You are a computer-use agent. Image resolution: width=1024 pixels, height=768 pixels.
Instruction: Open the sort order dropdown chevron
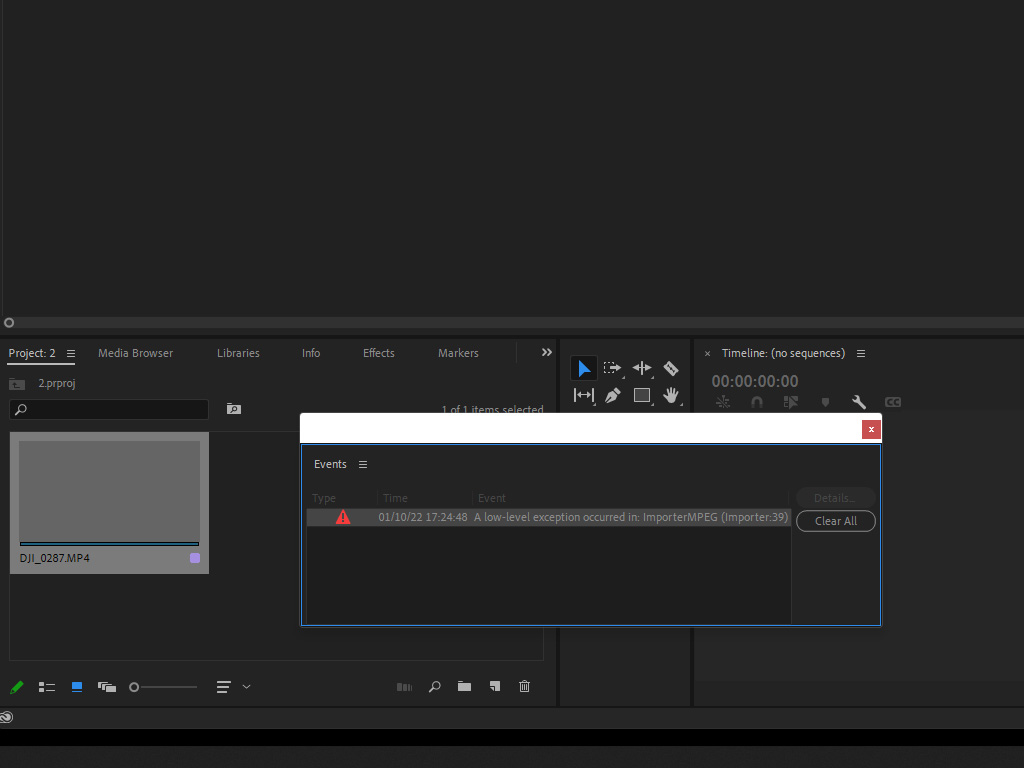(247, 687)
